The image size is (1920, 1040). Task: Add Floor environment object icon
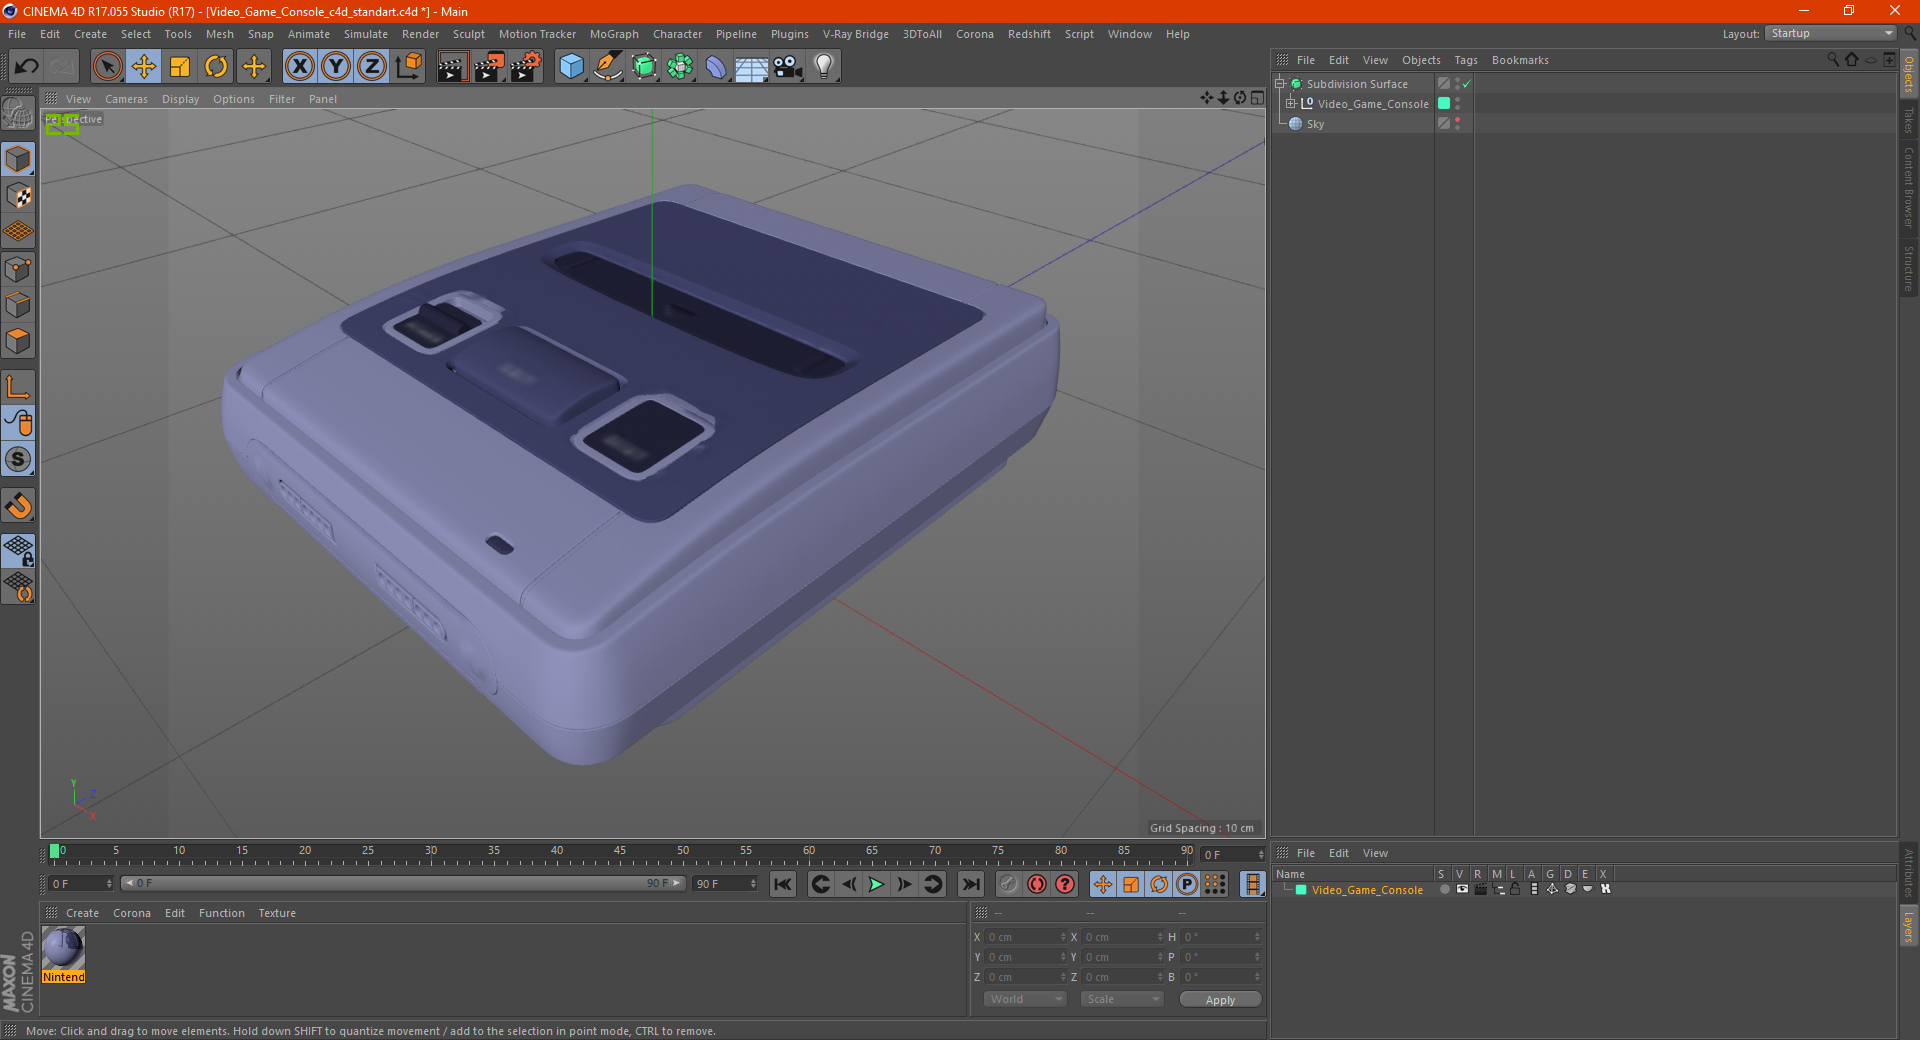[x=751, y=67]
